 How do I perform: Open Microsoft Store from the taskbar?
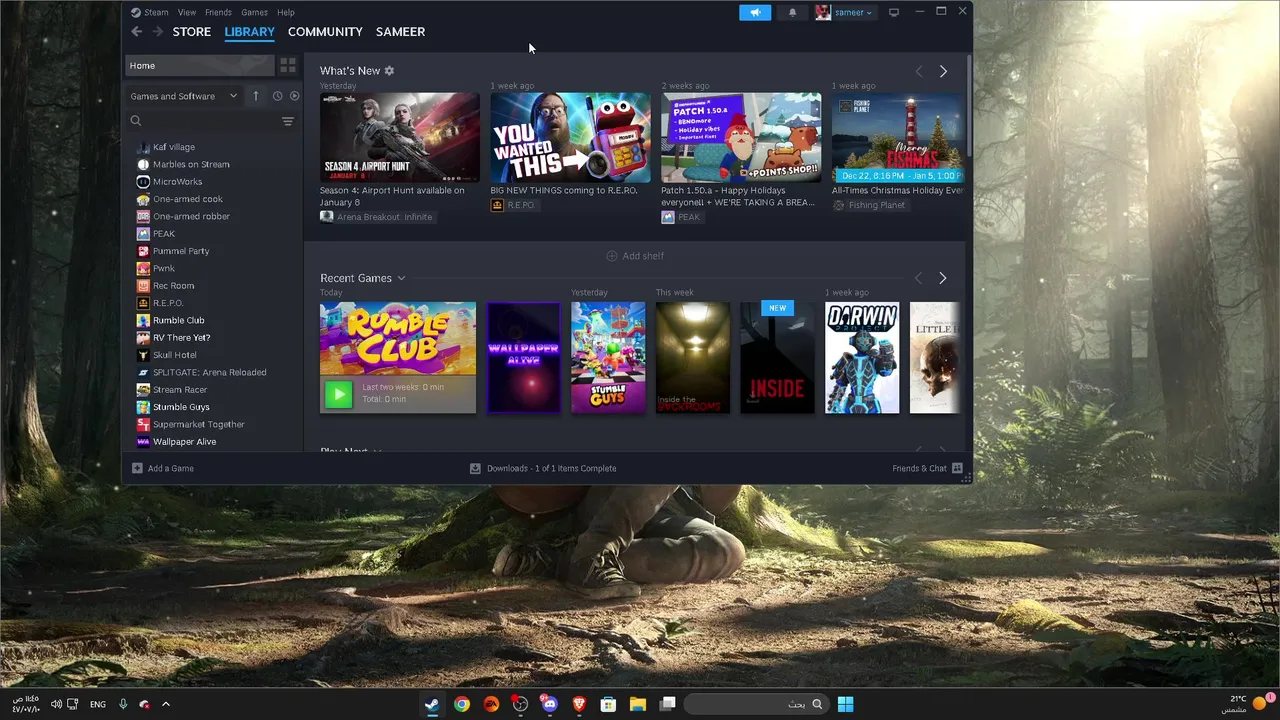tap(608, 704)
